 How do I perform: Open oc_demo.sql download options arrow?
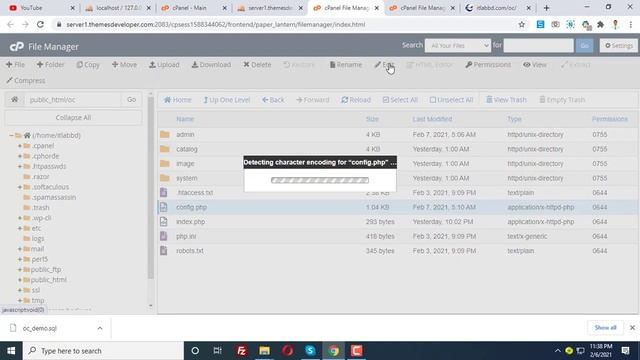tap(100, 328)
